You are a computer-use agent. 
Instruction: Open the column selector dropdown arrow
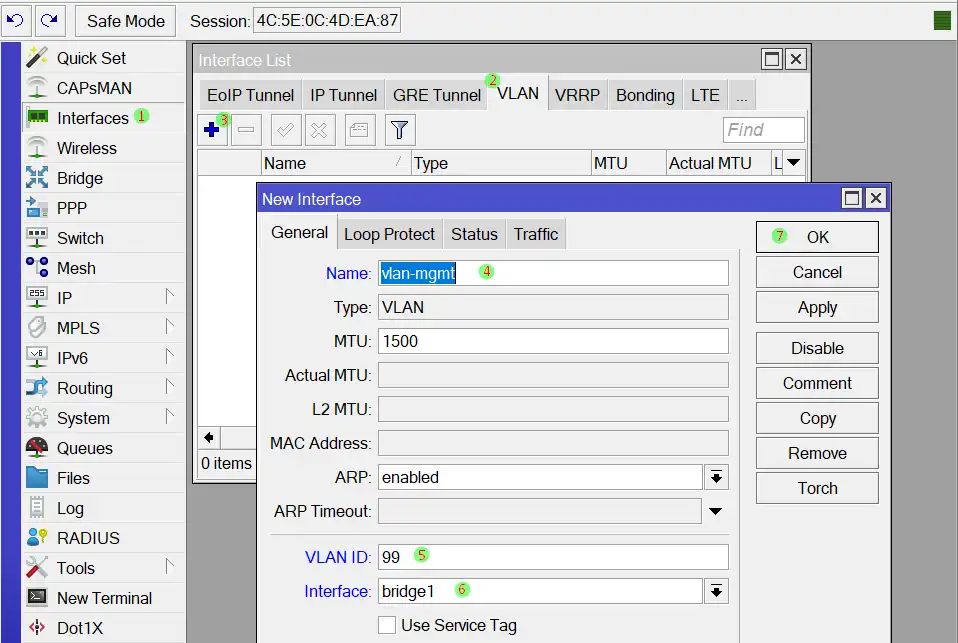coord(793,163)
